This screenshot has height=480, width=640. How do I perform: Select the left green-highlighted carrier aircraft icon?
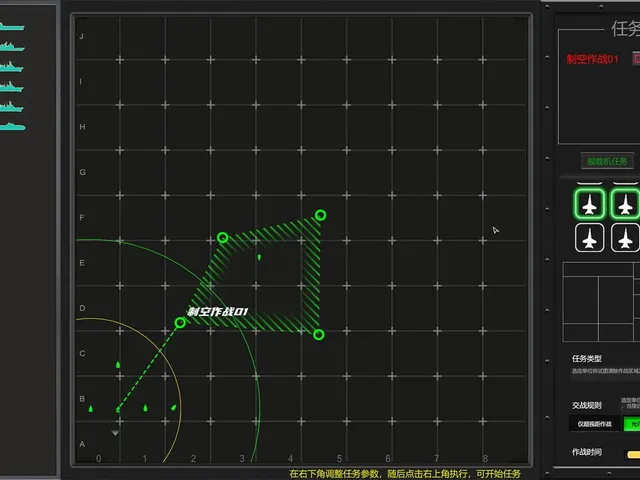pyautogui.click(x=589, y=204)
